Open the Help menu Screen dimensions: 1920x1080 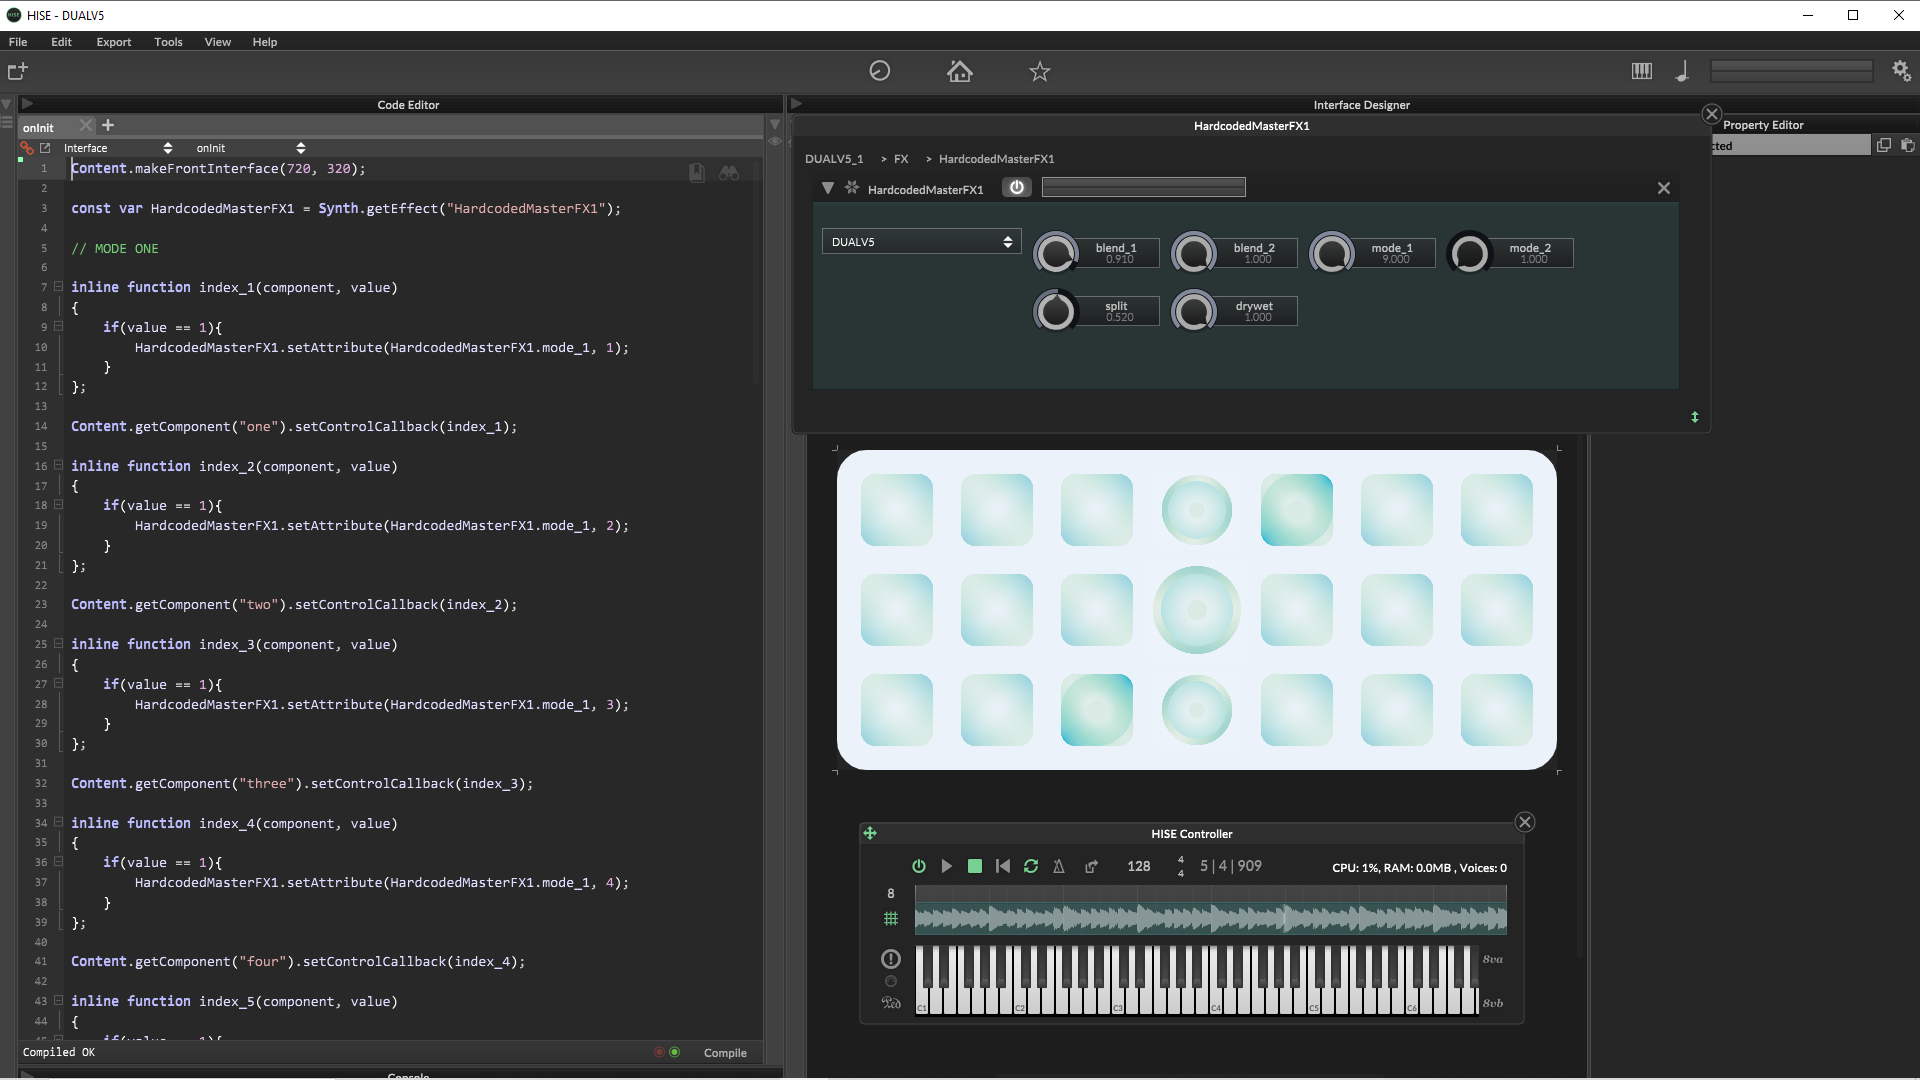point(264,42)
